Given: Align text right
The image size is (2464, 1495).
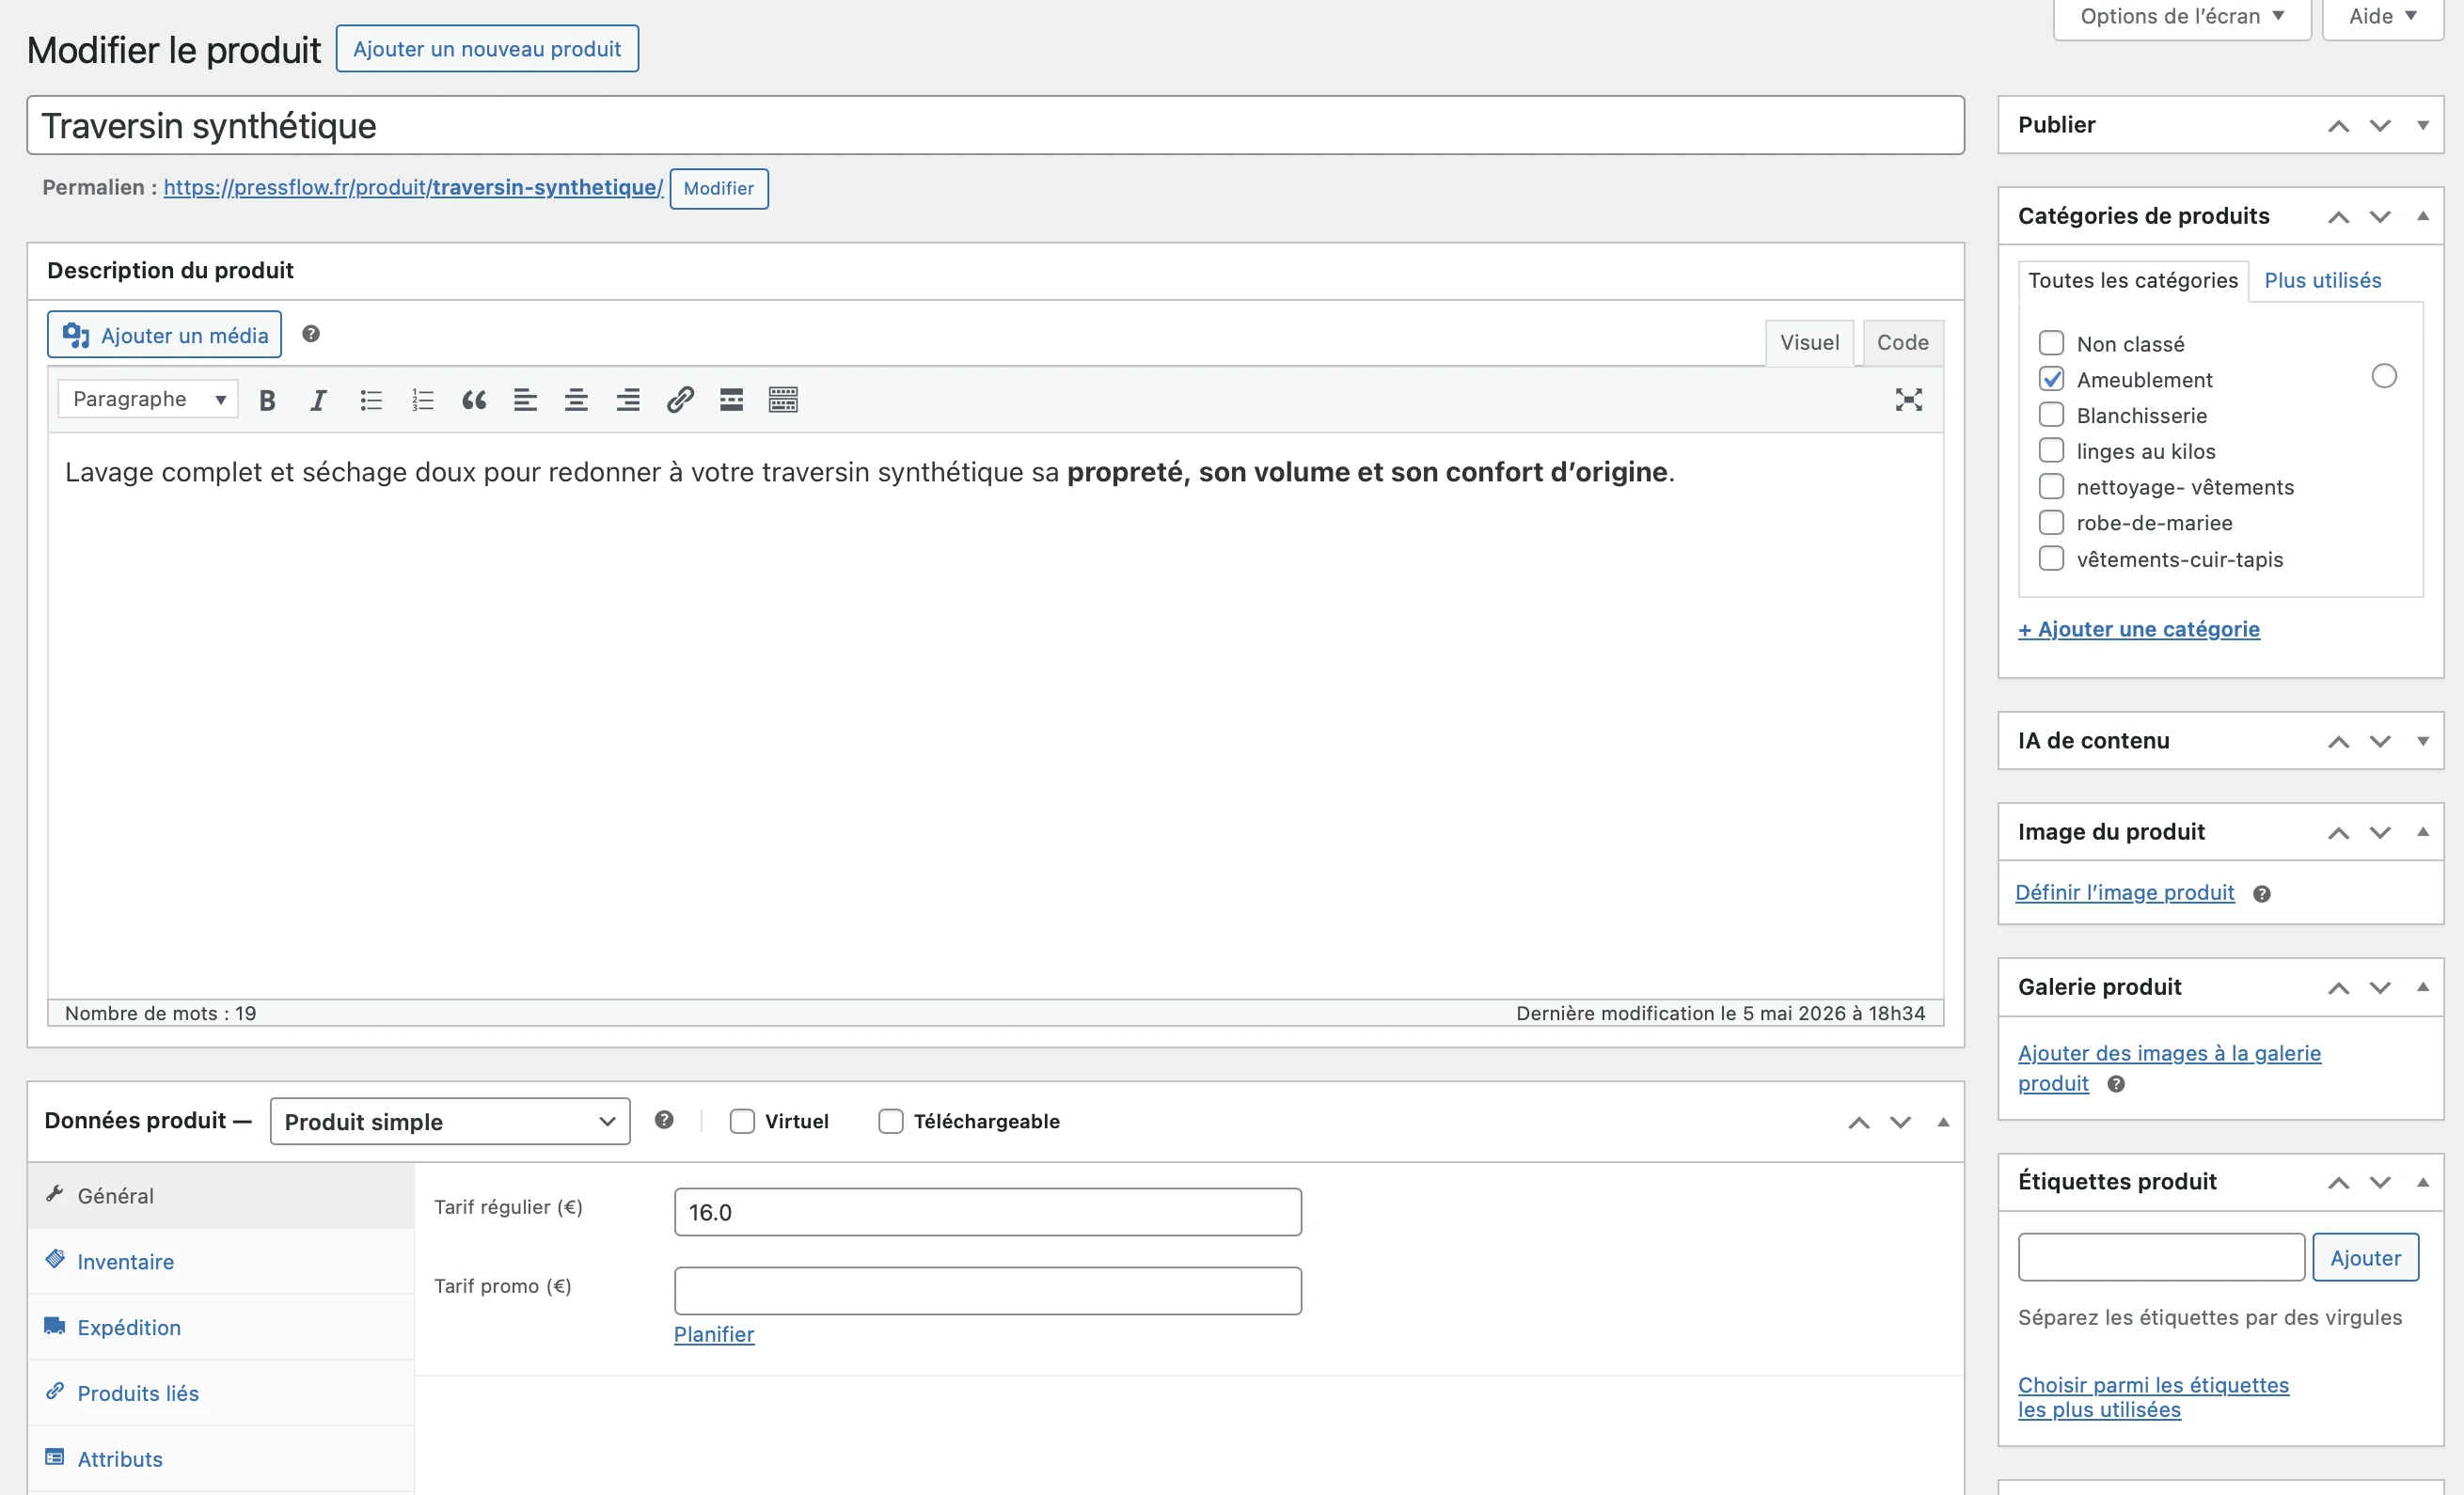Looking at the screenshot, I should (628, 400).
